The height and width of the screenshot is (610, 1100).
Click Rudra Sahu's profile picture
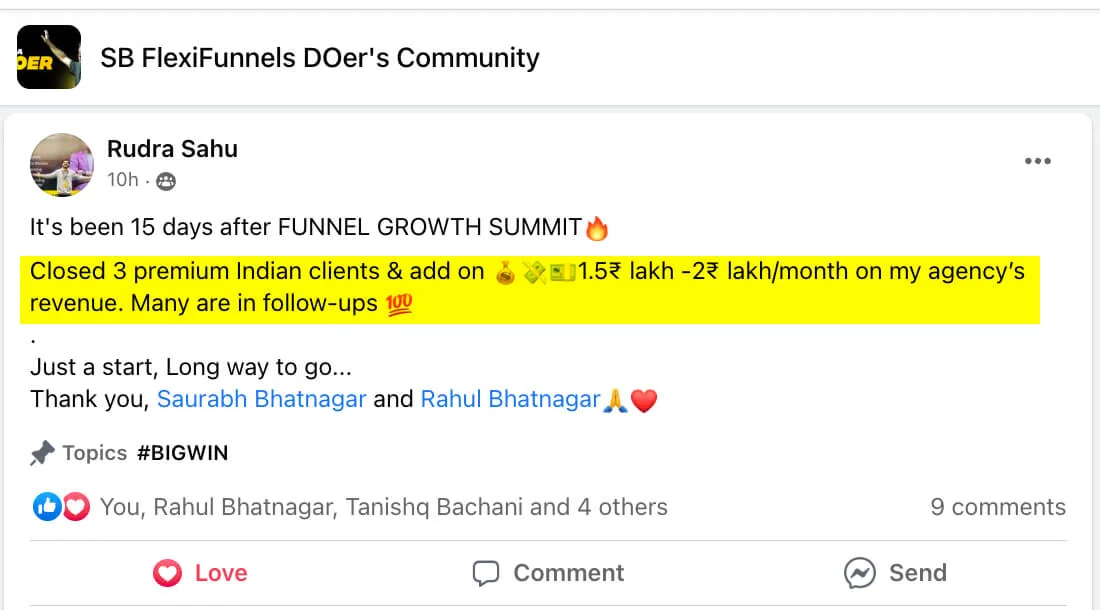62,164
